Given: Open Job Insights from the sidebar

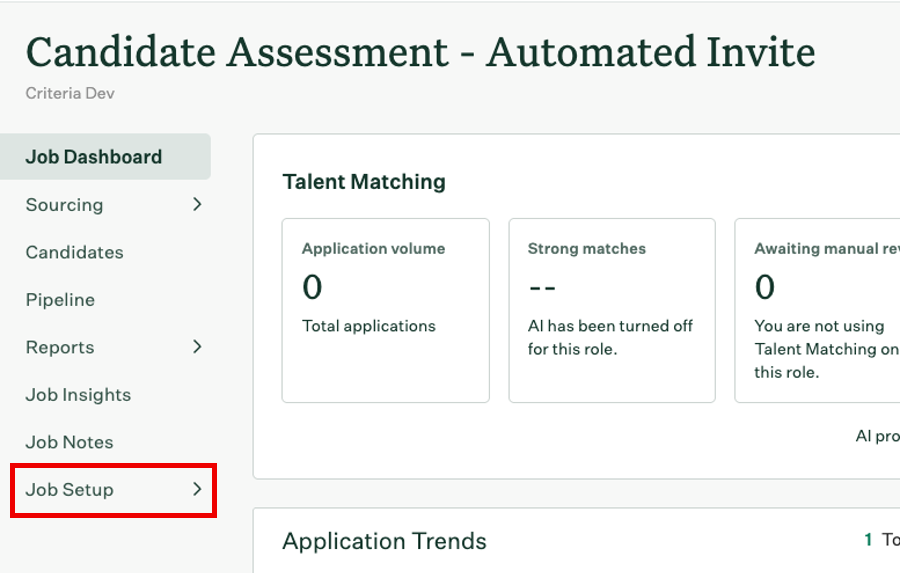Looking at the screenshot, I should coord(78,395).
